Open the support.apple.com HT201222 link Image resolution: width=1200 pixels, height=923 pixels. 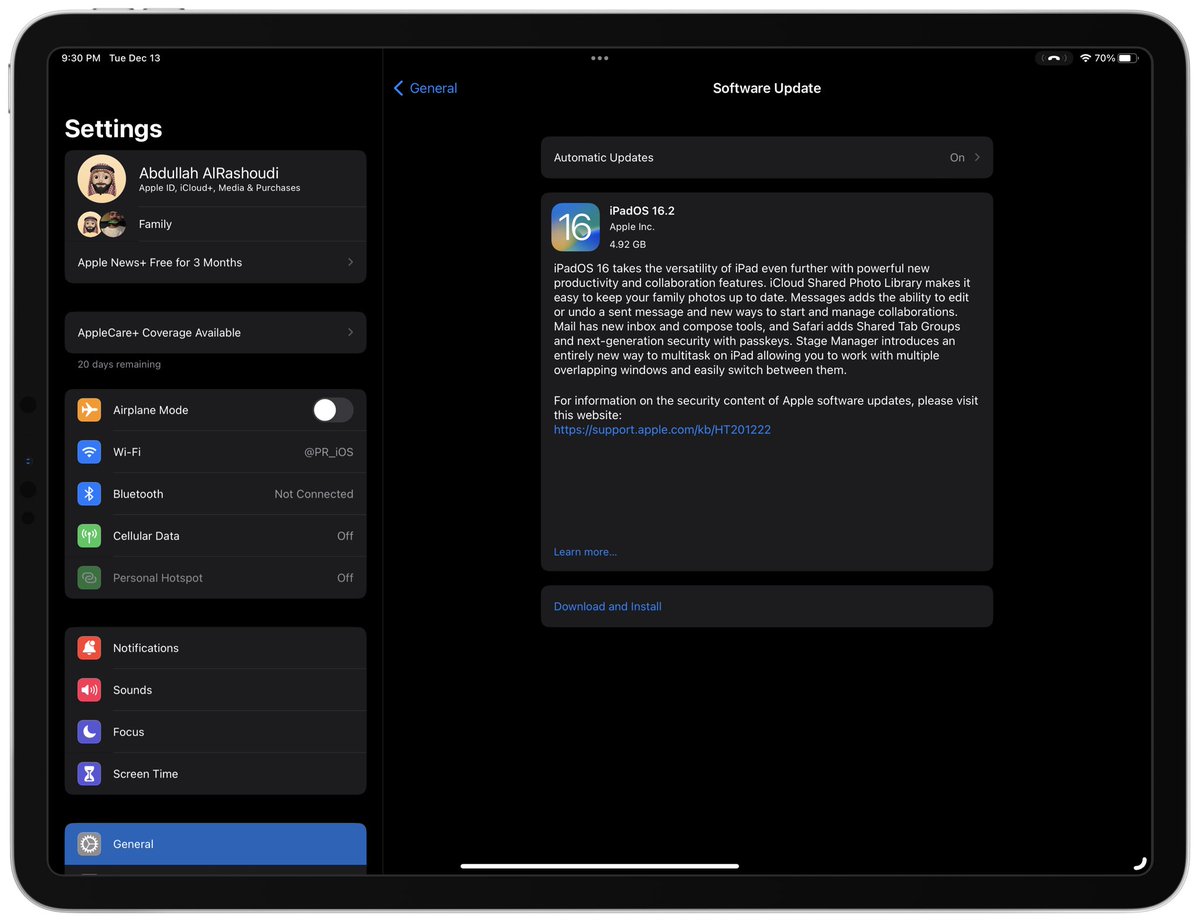[662, 430]
